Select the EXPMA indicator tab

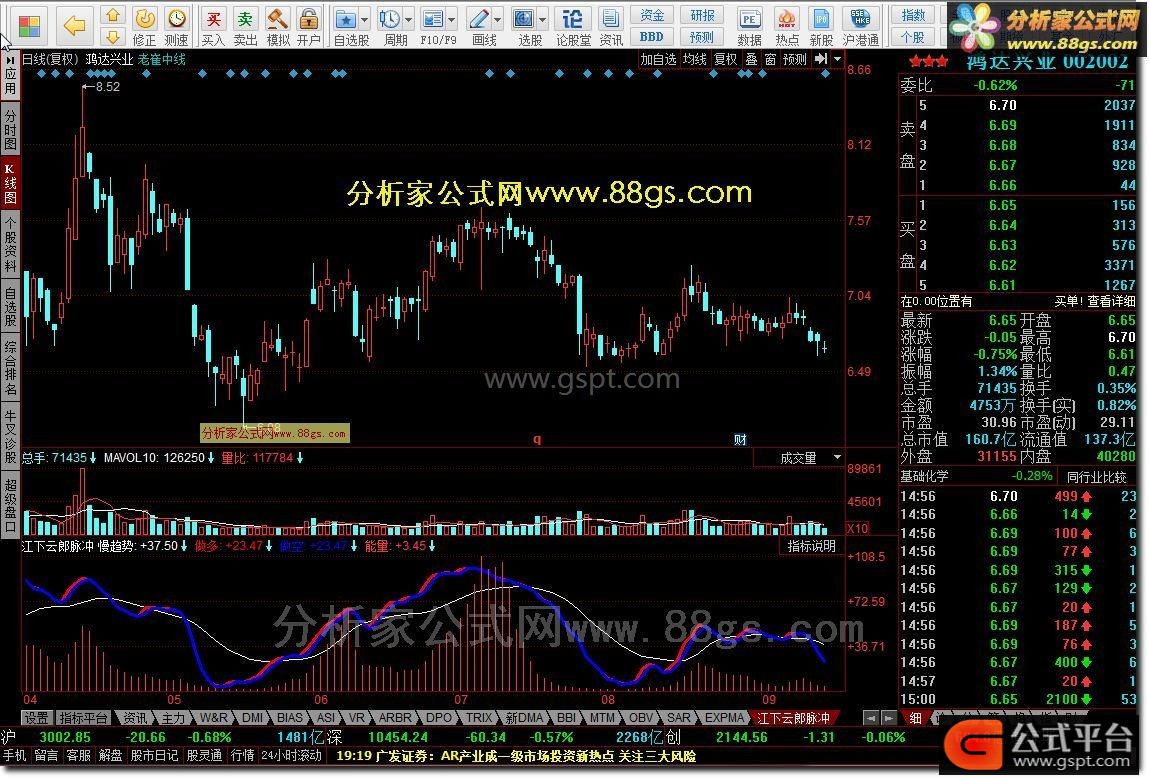(724, 718)
